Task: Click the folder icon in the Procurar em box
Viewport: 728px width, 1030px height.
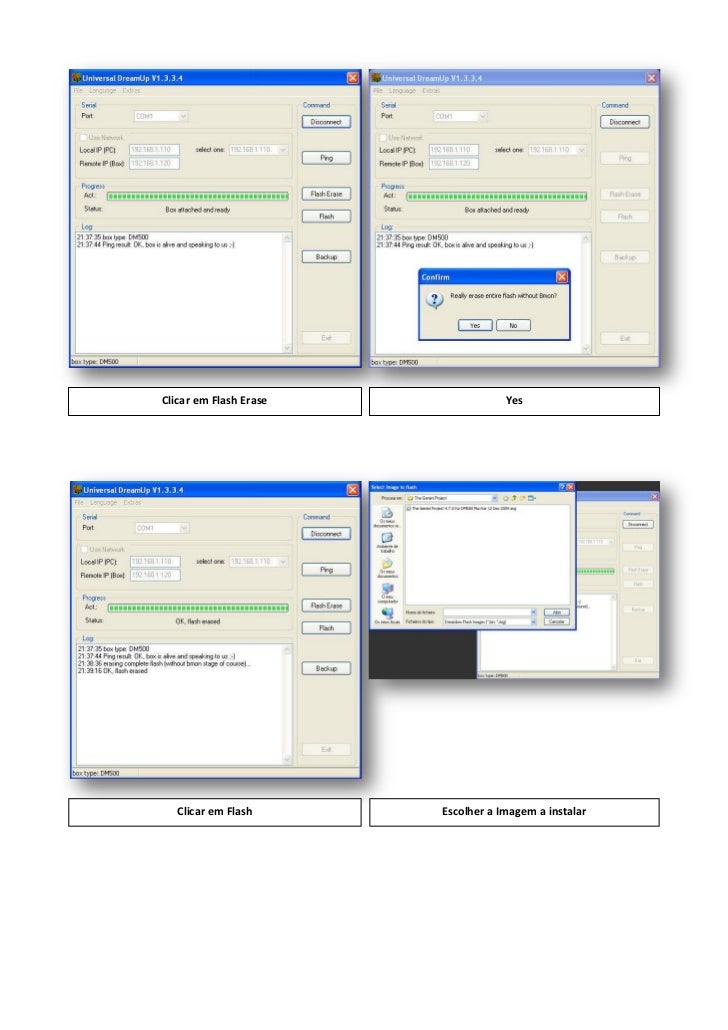Action: 411,498
